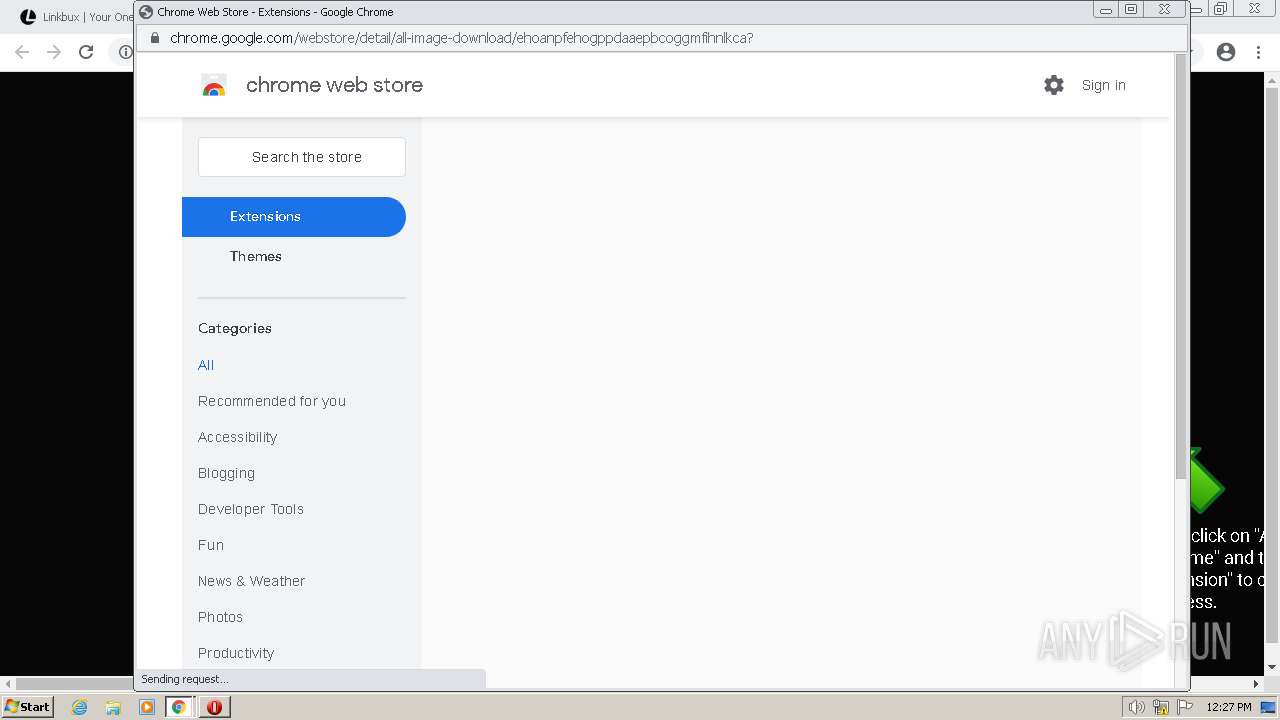Open the News & Weather category
This screenshot has height=720, width=1280.
pos(251,581)
